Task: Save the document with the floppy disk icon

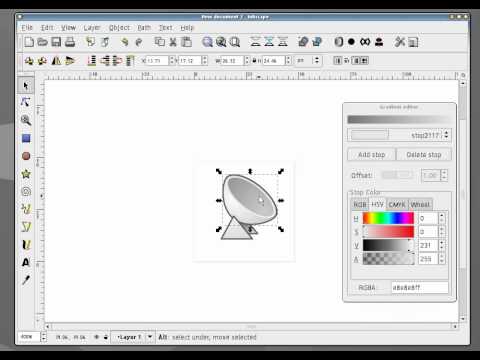Action: [x=56, y=42]
